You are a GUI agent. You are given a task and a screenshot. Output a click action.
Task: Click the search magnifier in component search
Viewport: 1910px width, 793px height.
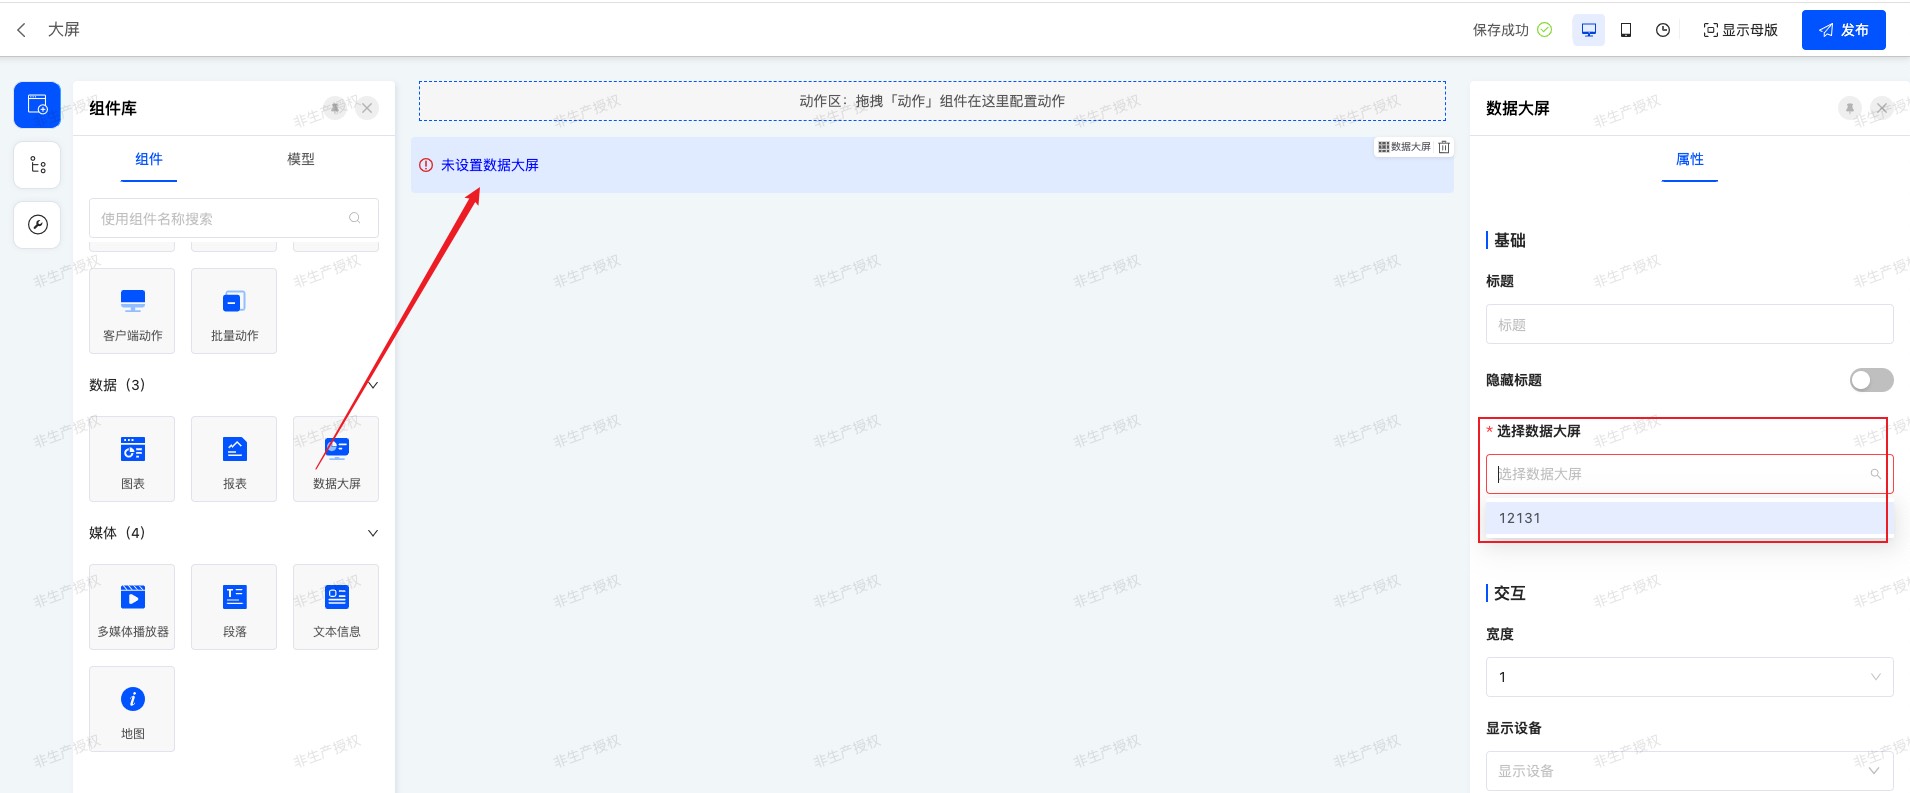[x=355, y=218]
